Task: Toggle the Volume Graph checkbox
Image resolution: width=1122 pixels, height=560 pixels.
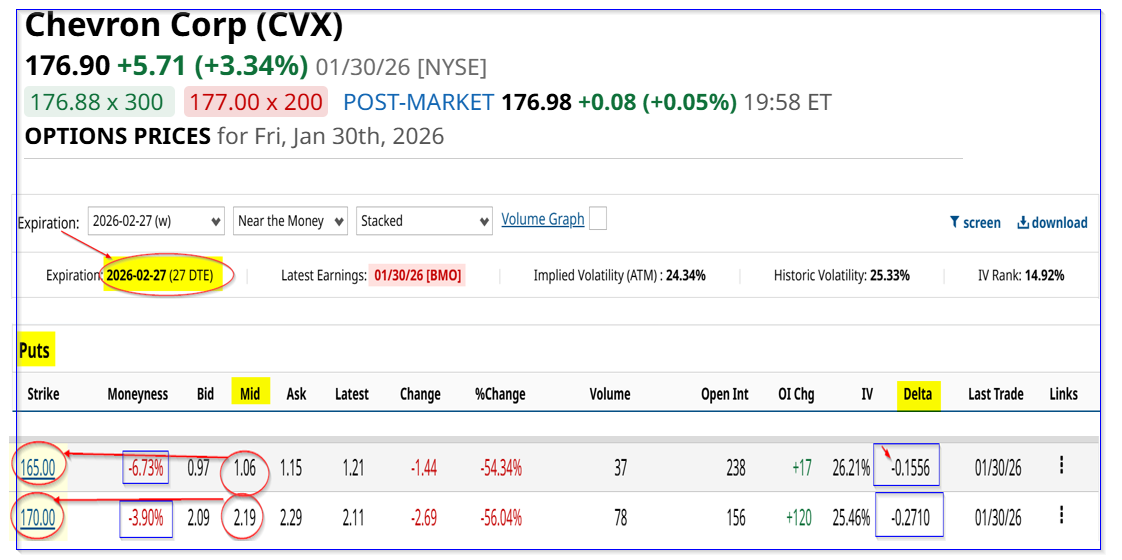Action: [x=598, y=219]
